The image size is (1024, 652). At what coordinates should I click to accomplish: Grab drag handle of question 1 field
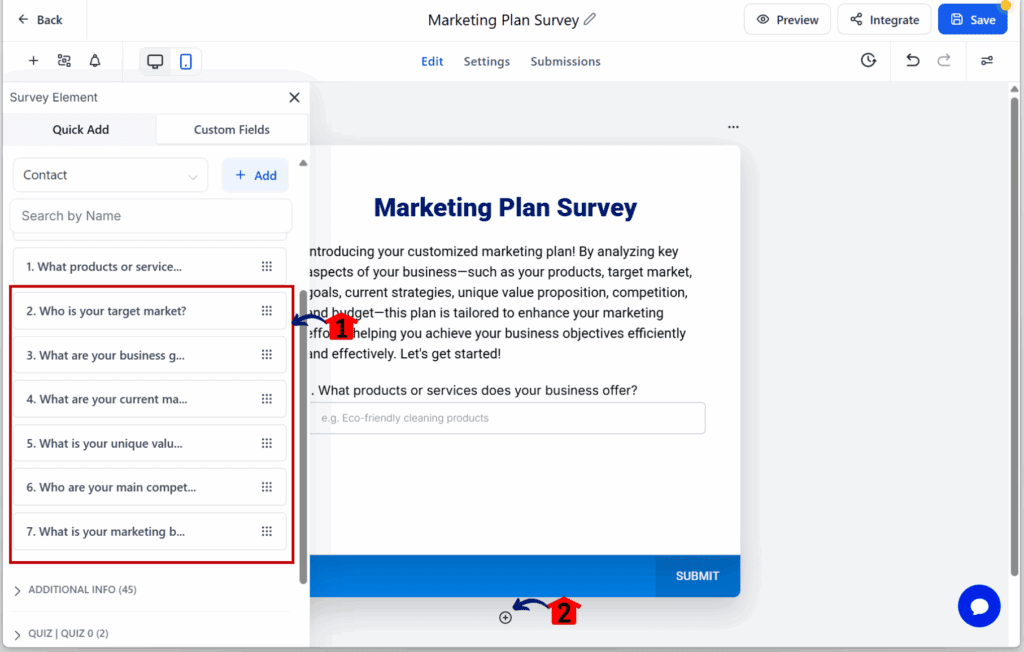click(x=266, y=267)
